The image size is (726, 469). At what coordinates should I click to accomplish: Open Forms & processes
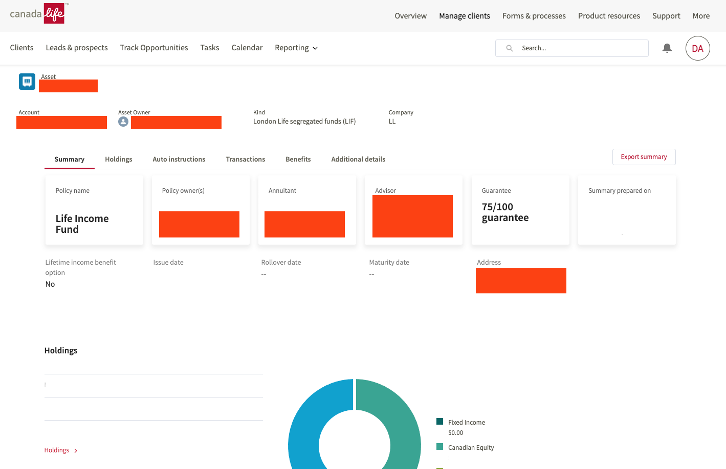534,16
